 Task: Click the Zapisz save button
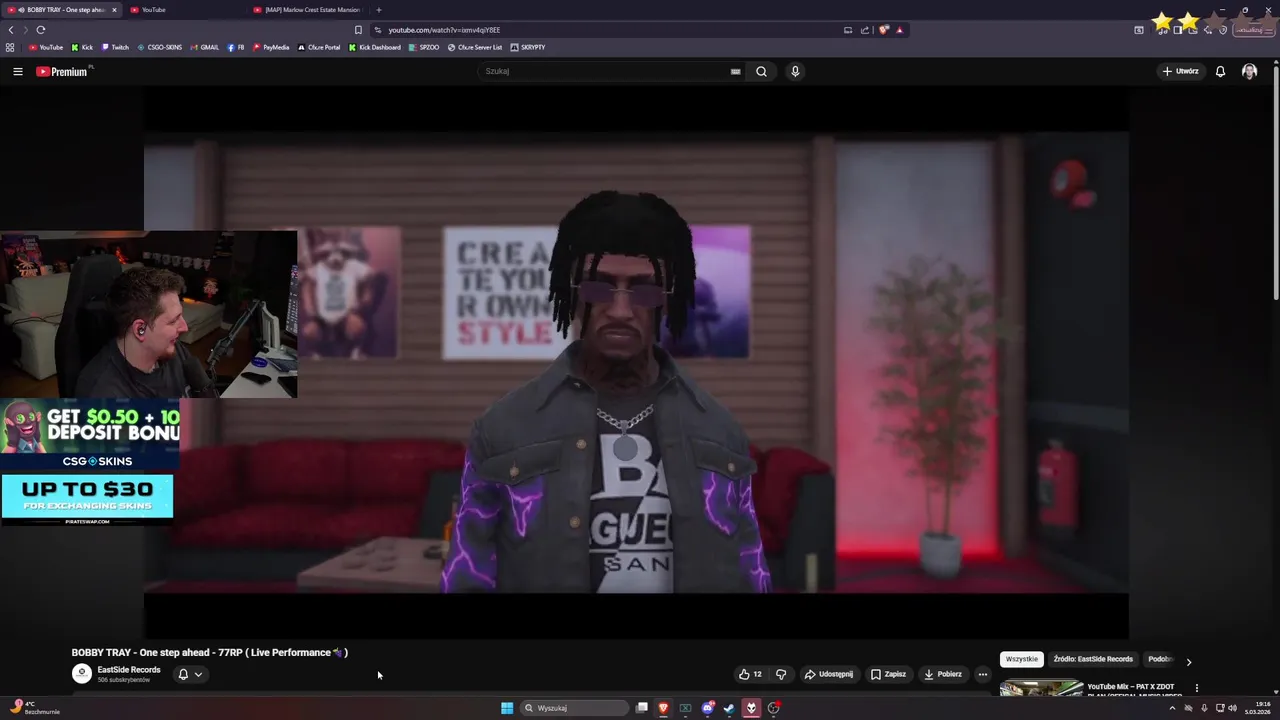pos(888,674)
